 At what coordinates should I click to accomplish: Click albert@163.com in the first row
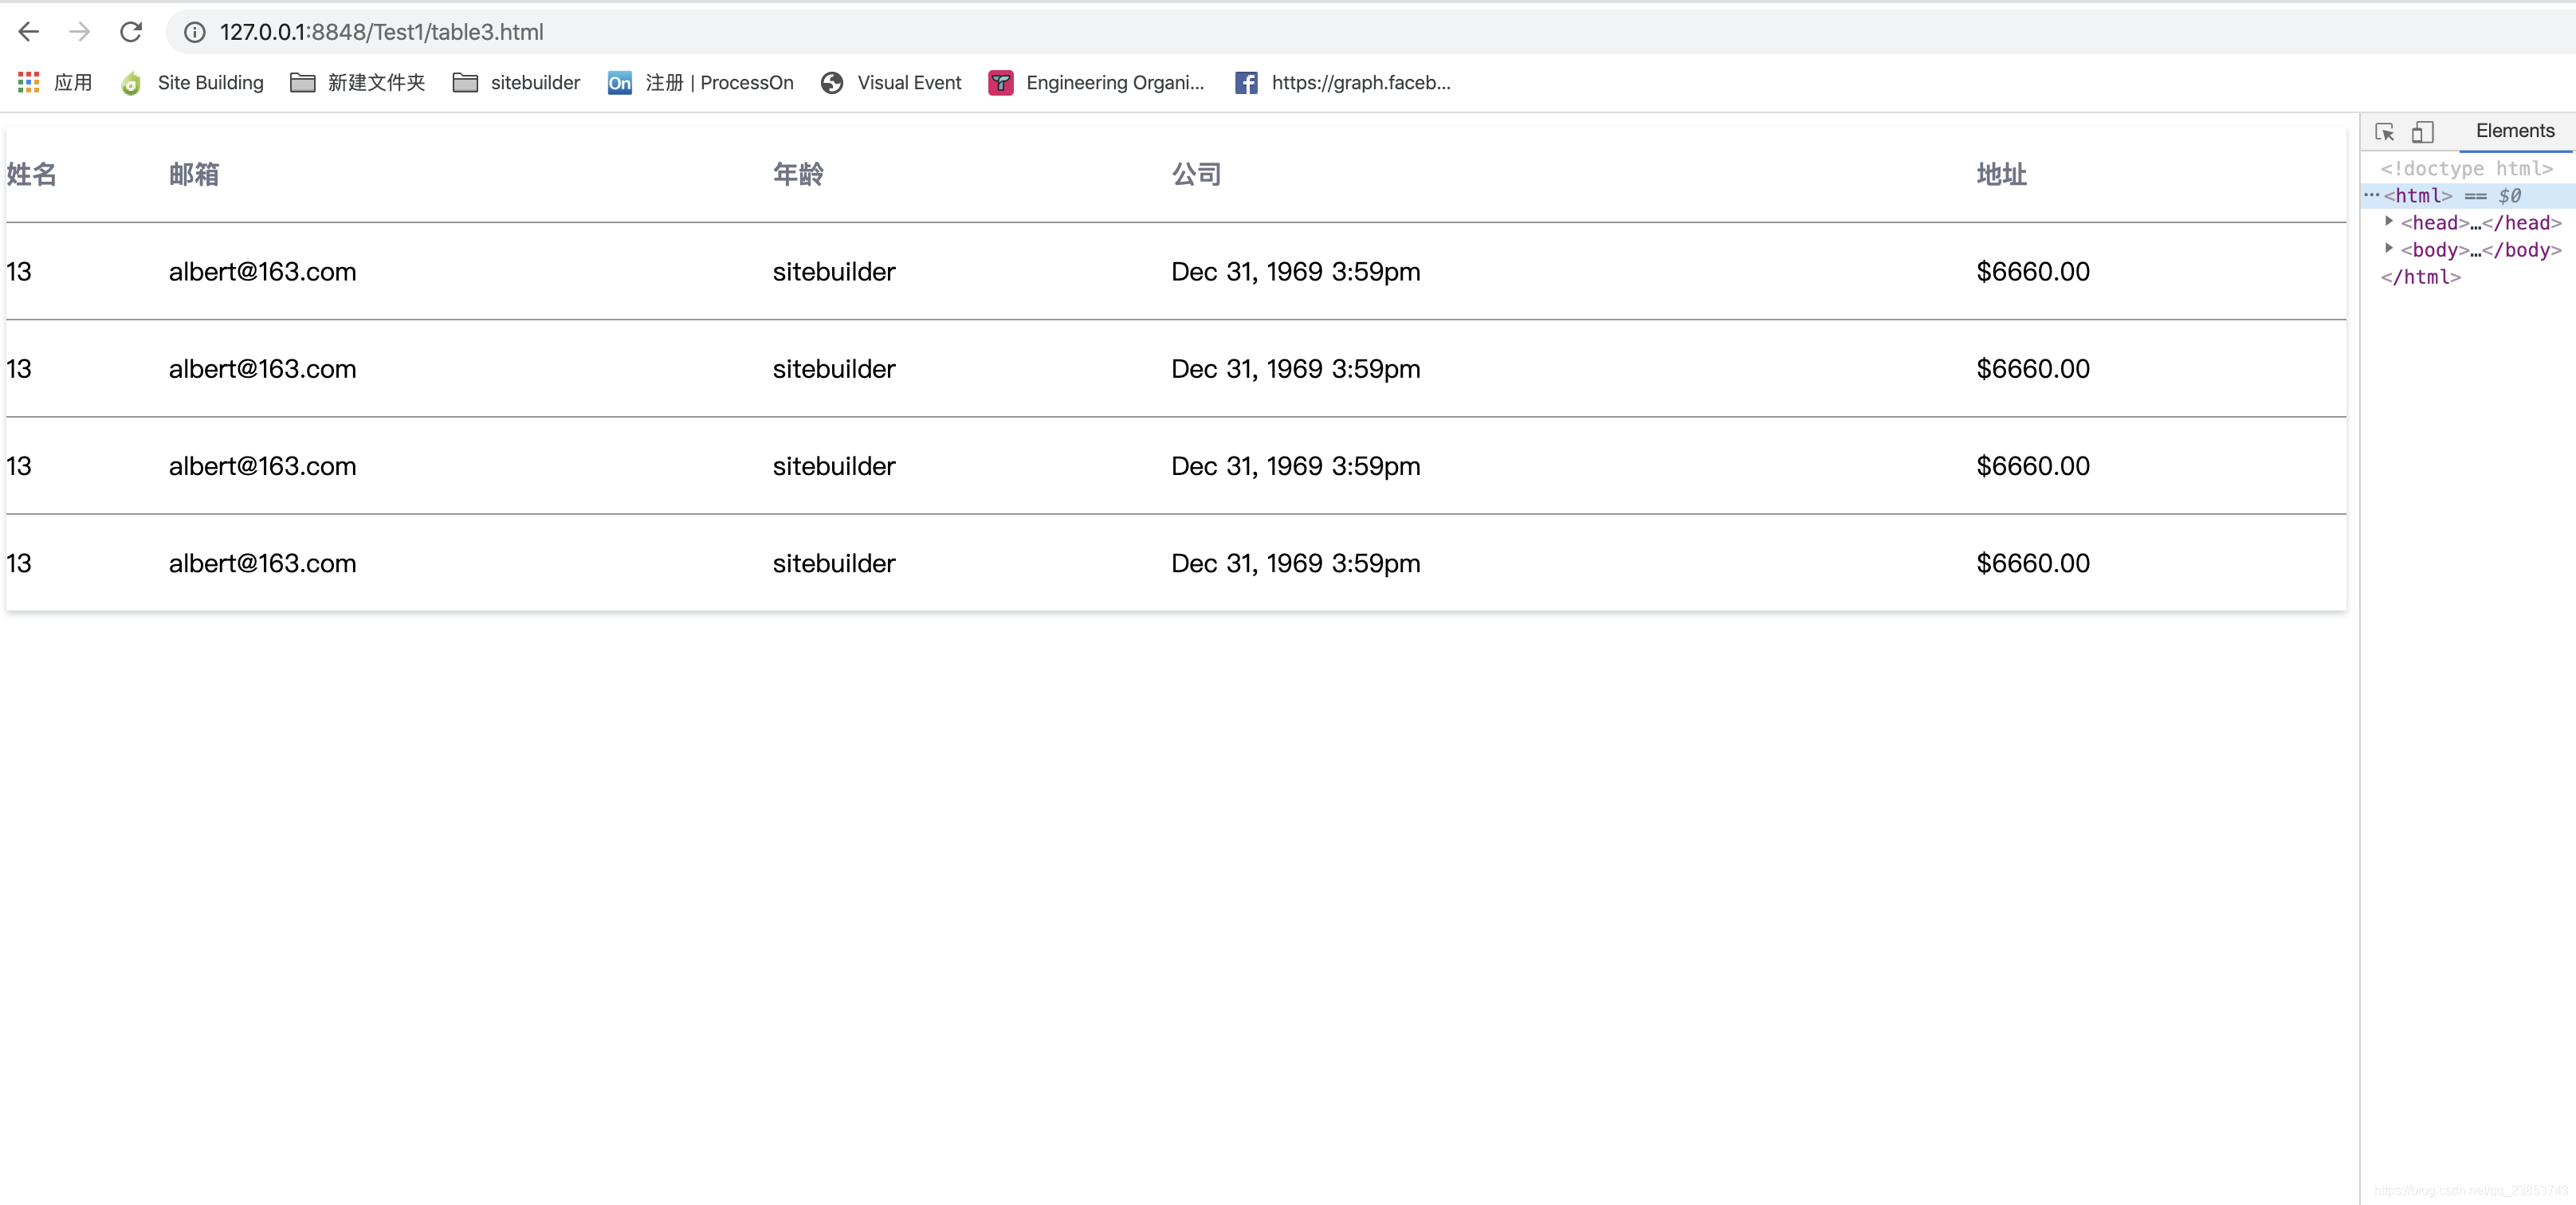[x=262, y=271]
